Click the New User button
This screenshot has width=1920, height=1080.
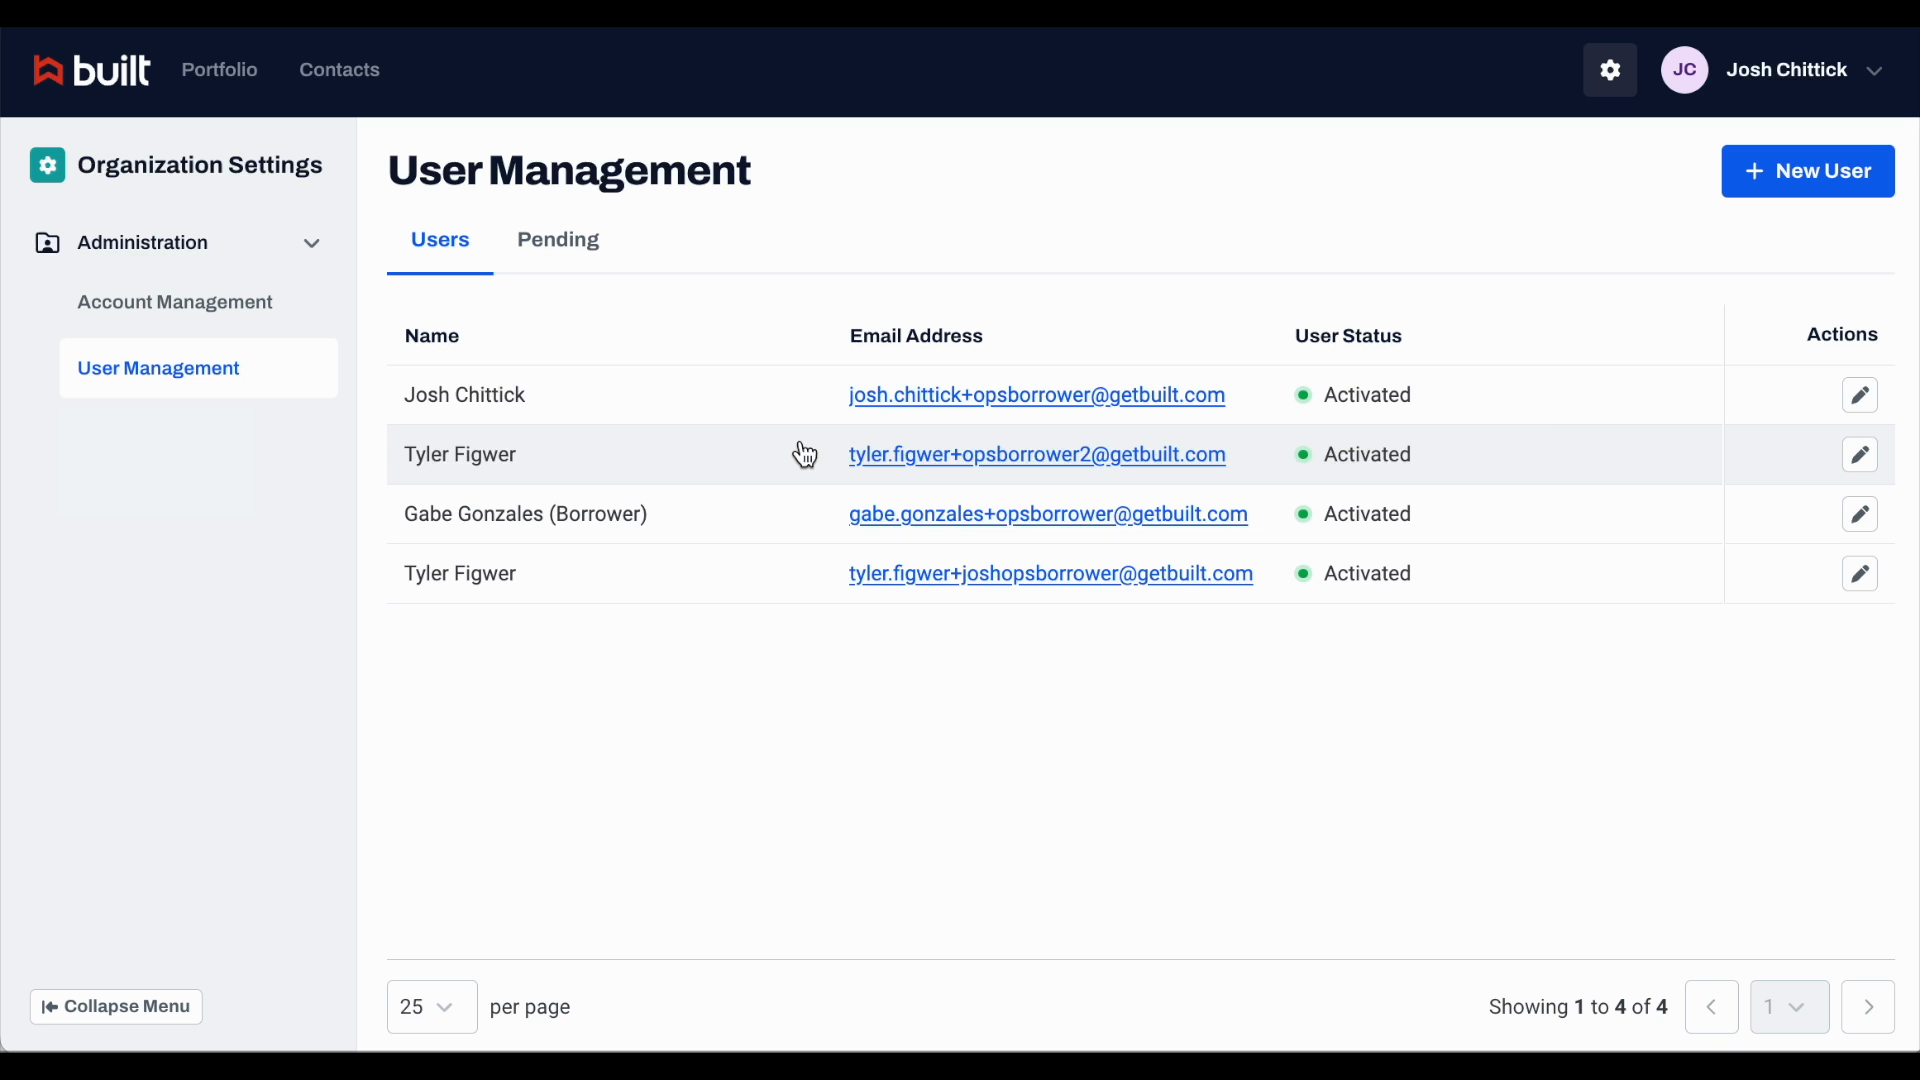1809,171
